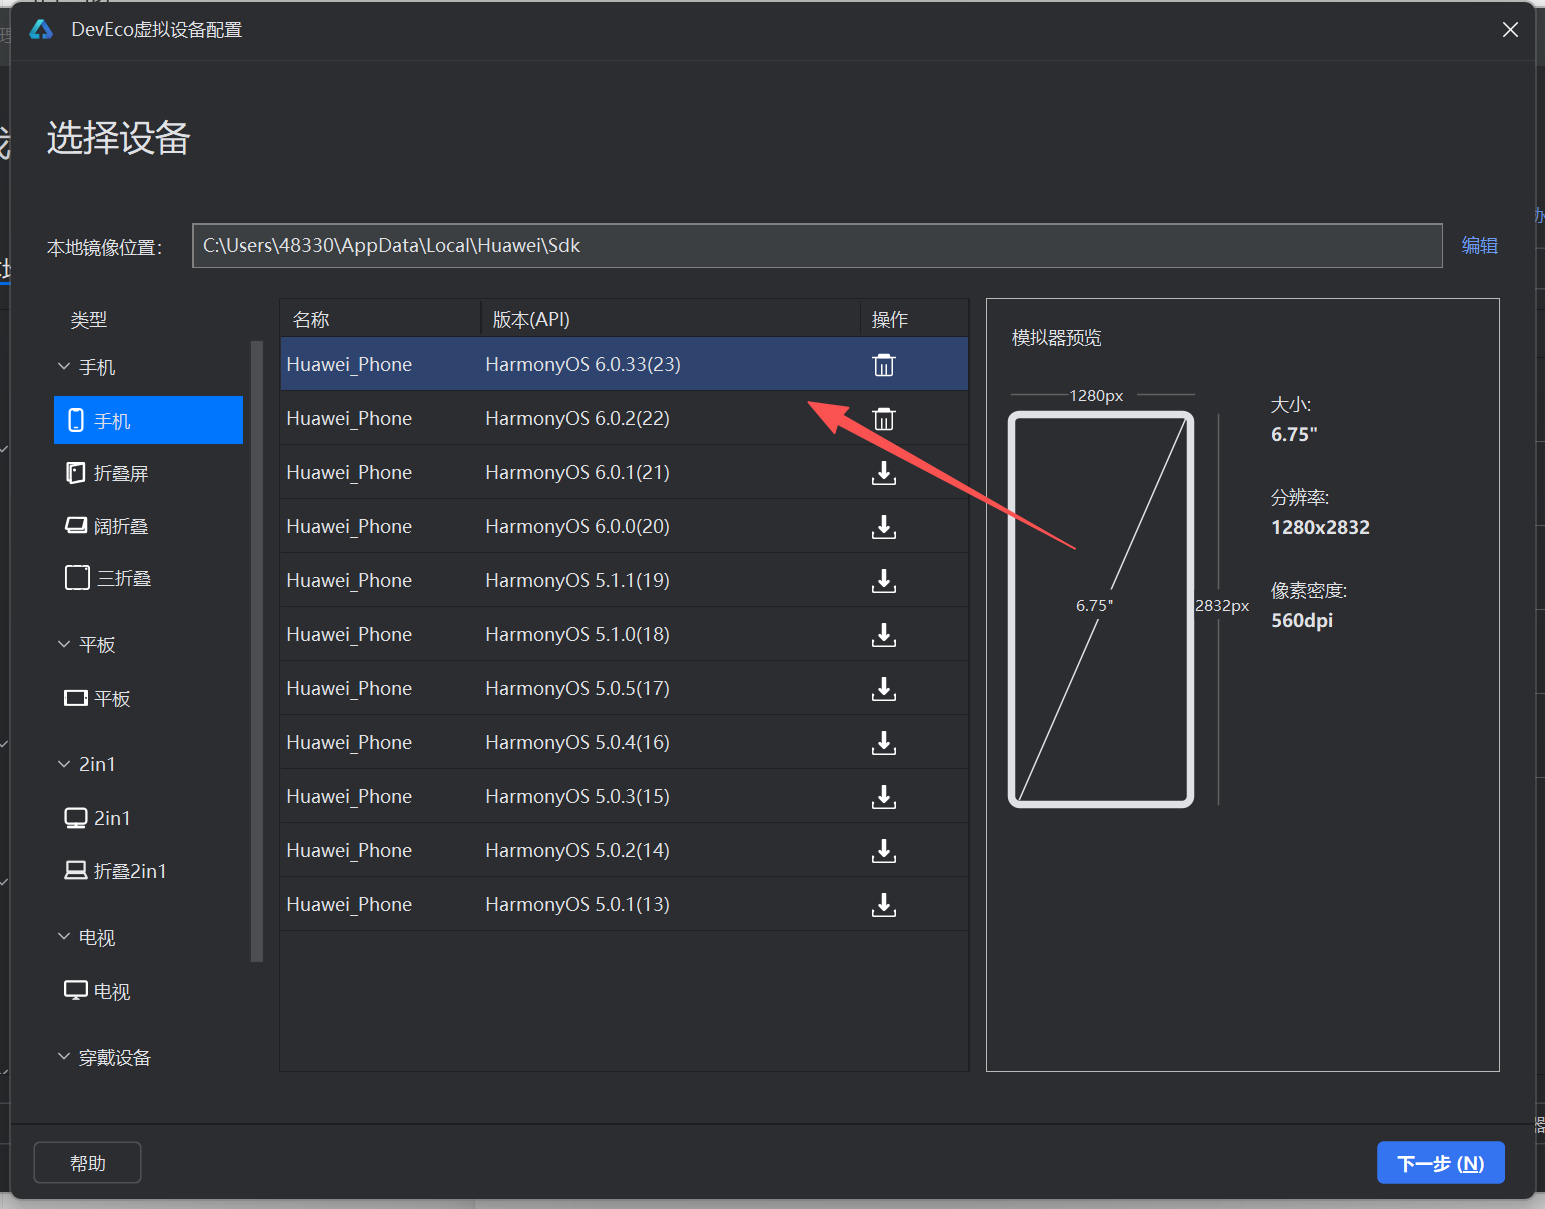The height and width of the screenshot is (1209, 1545).
Task: Select the HarmonyOS 5.0.5(17) row
Action: [x=624, y=688]
